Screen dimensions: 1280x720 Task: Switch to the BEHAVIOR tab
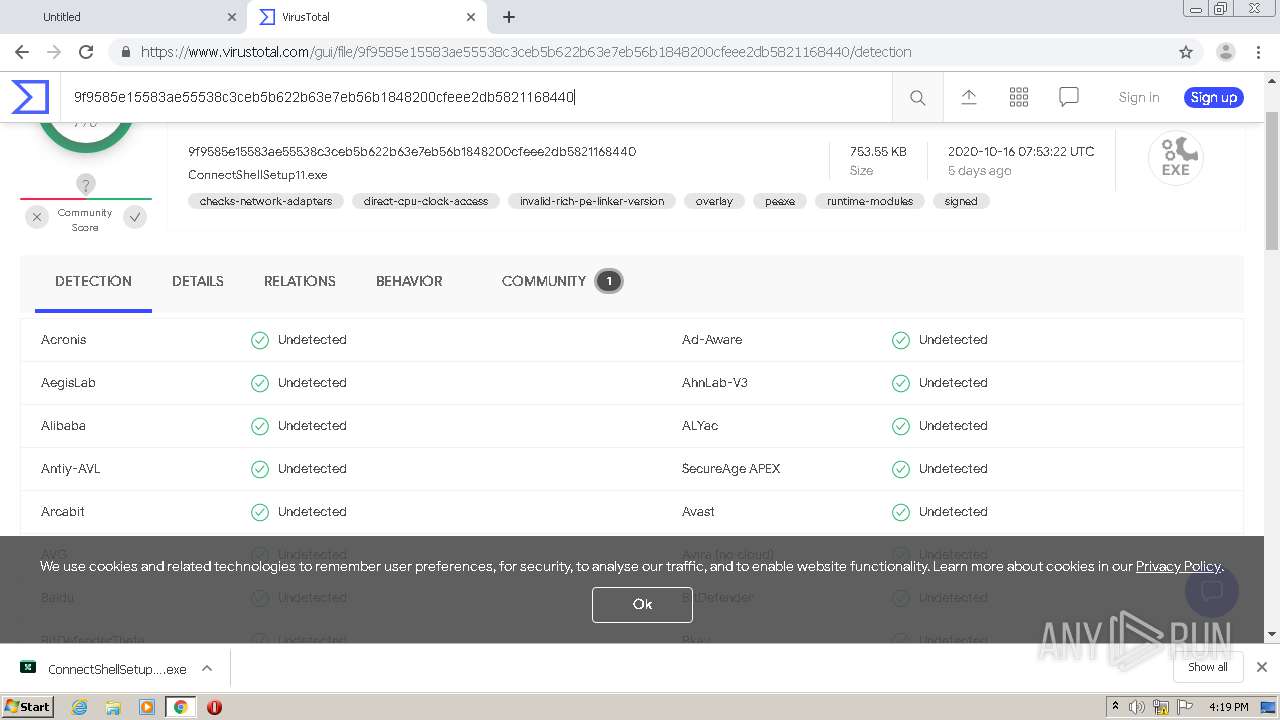click(x=409, y=281)
